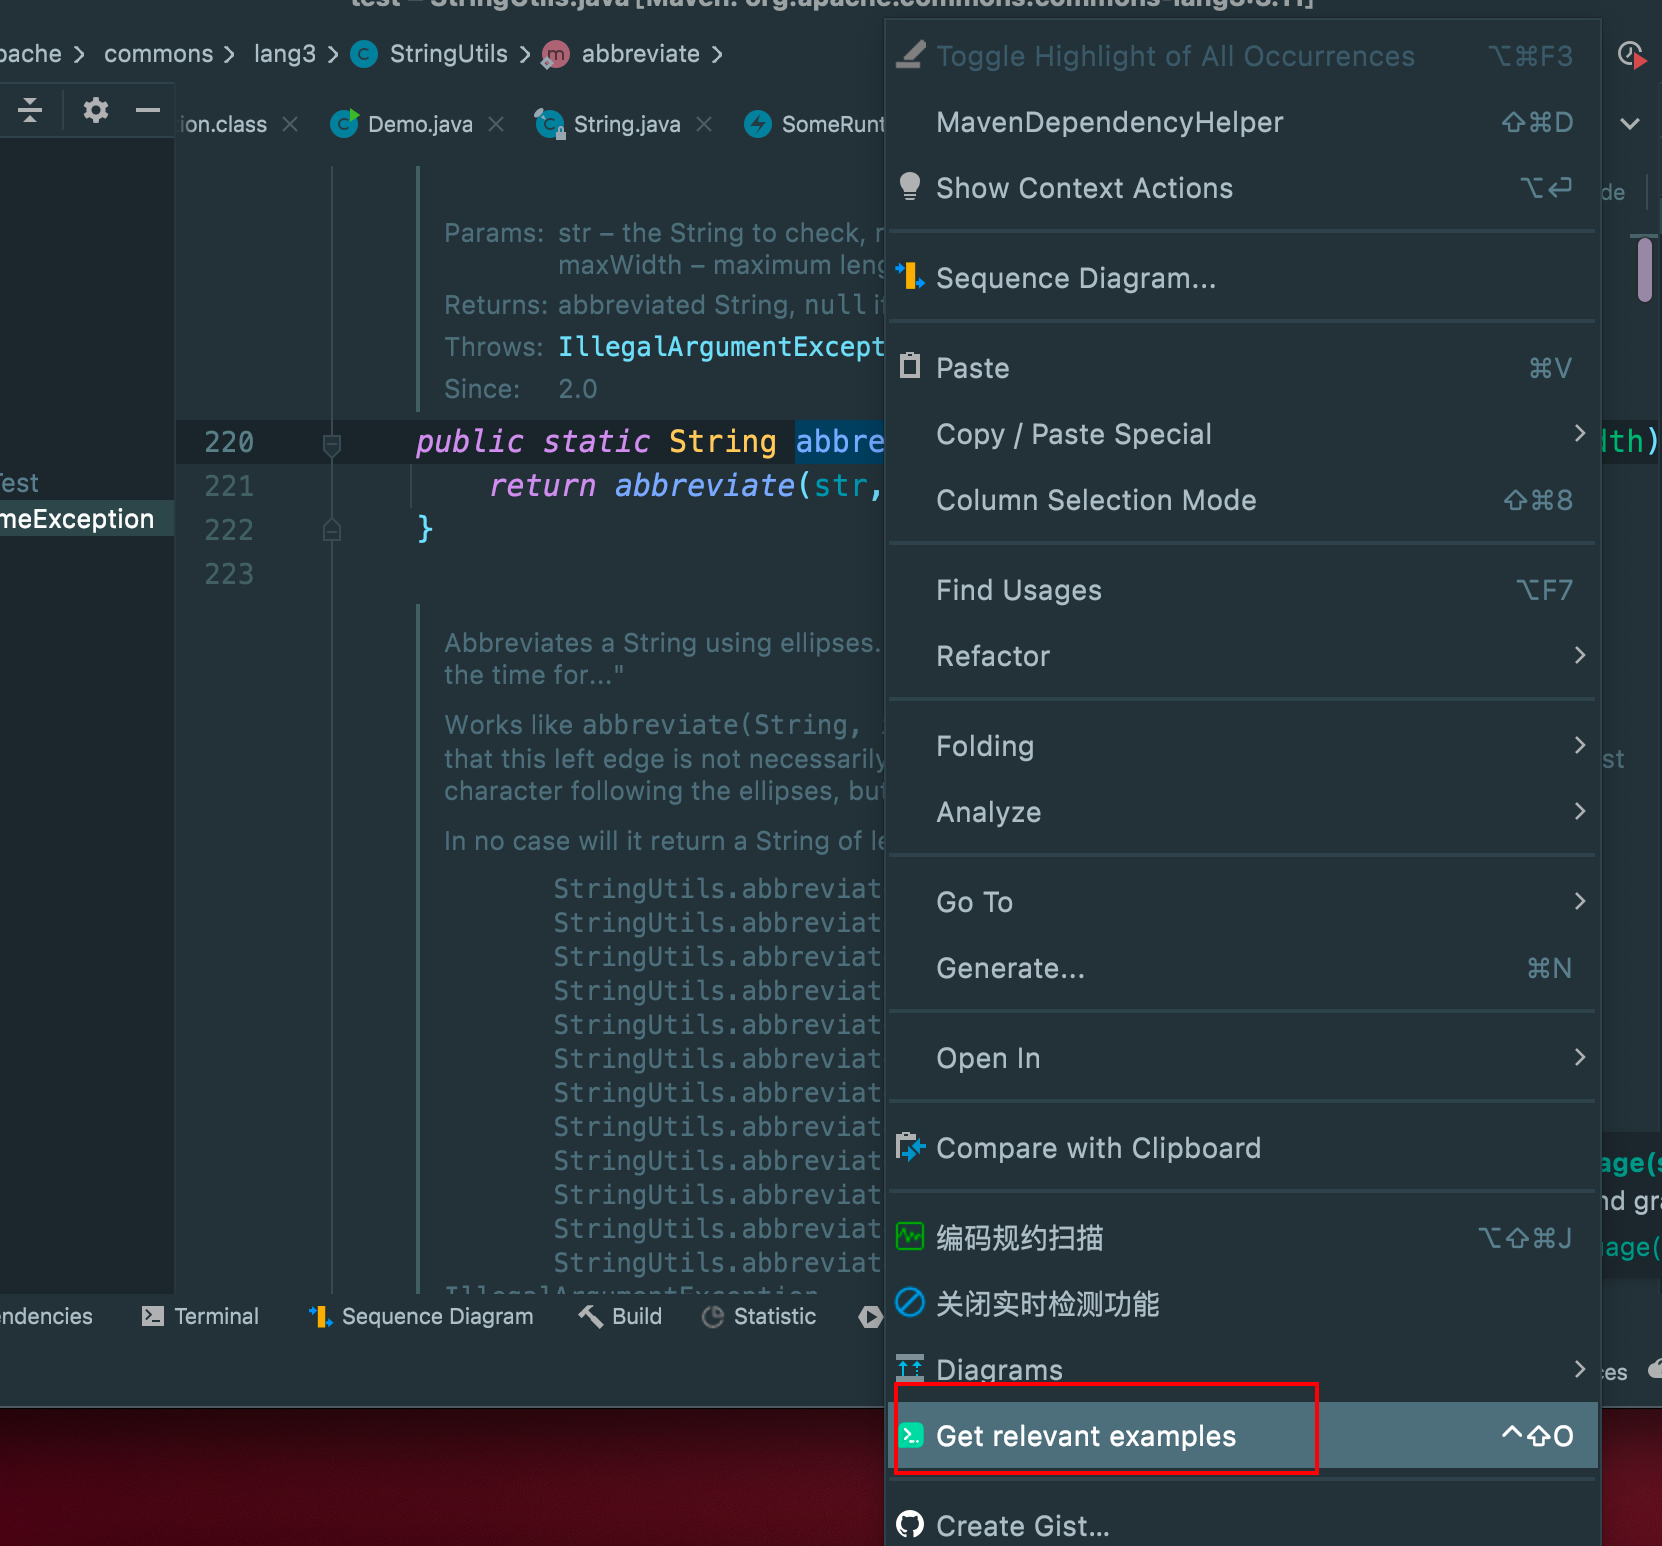Select the 关闭实时检测功能 menu entry
The height and width of the screenshot is (1546, 1662).
tap(1242, 1304)
